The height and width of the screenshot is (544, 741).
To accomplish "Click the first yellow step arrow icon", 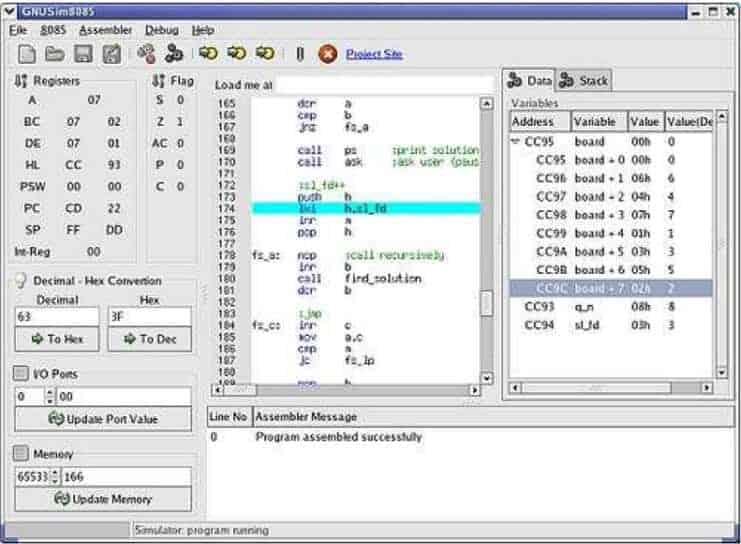I will 208,53.
